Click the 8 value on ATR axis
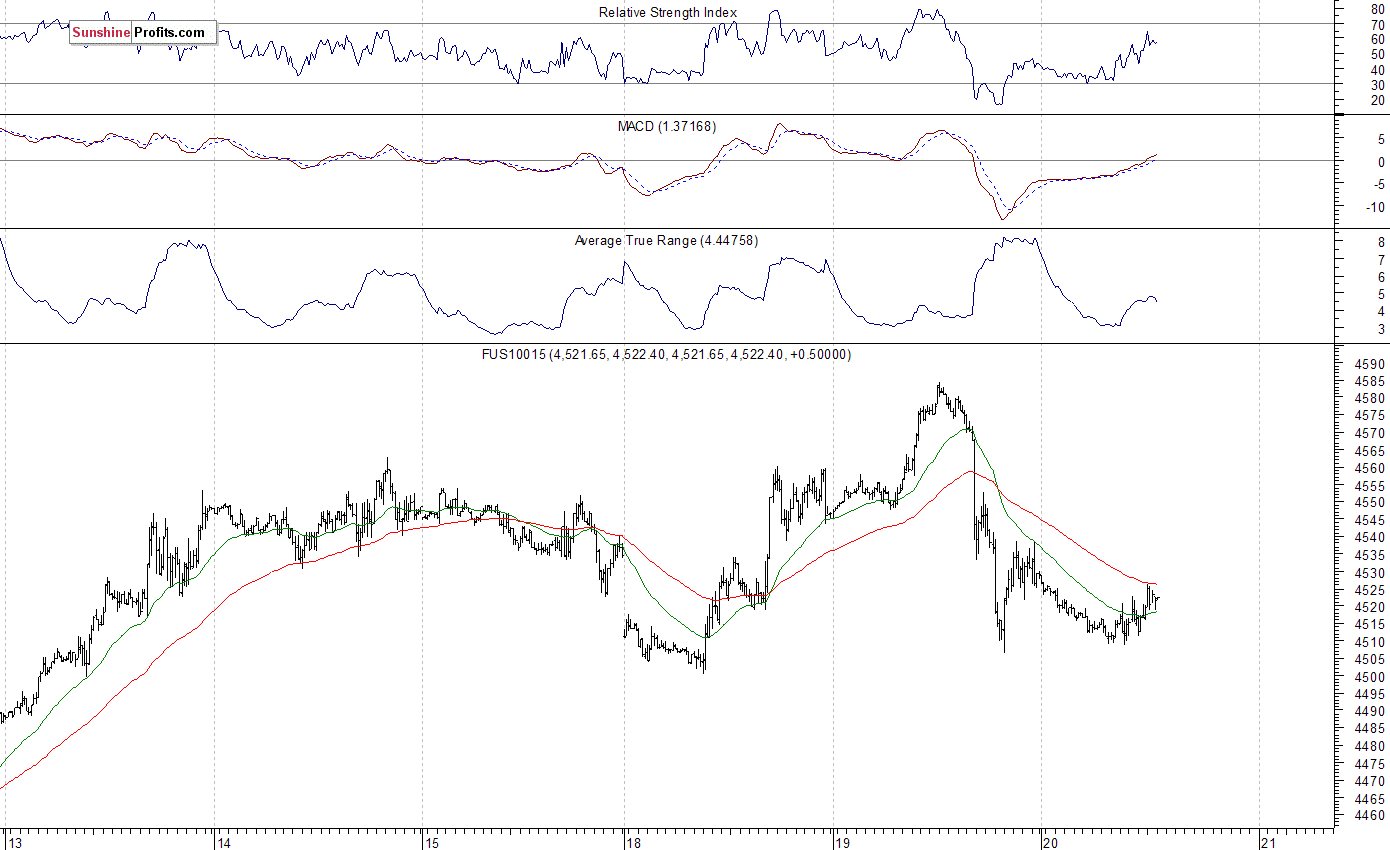This screenshot has width=1390, height=850. [1382, 242]
